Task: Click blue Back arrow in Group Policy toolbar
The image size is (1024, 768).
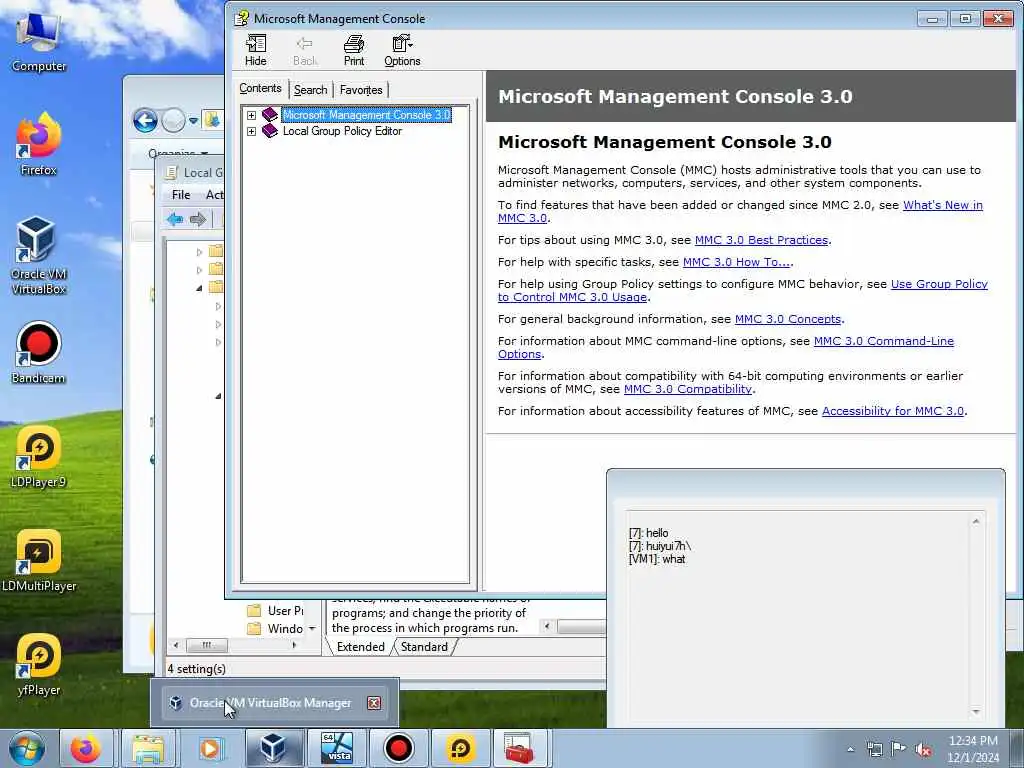Action: click(174, 219)
